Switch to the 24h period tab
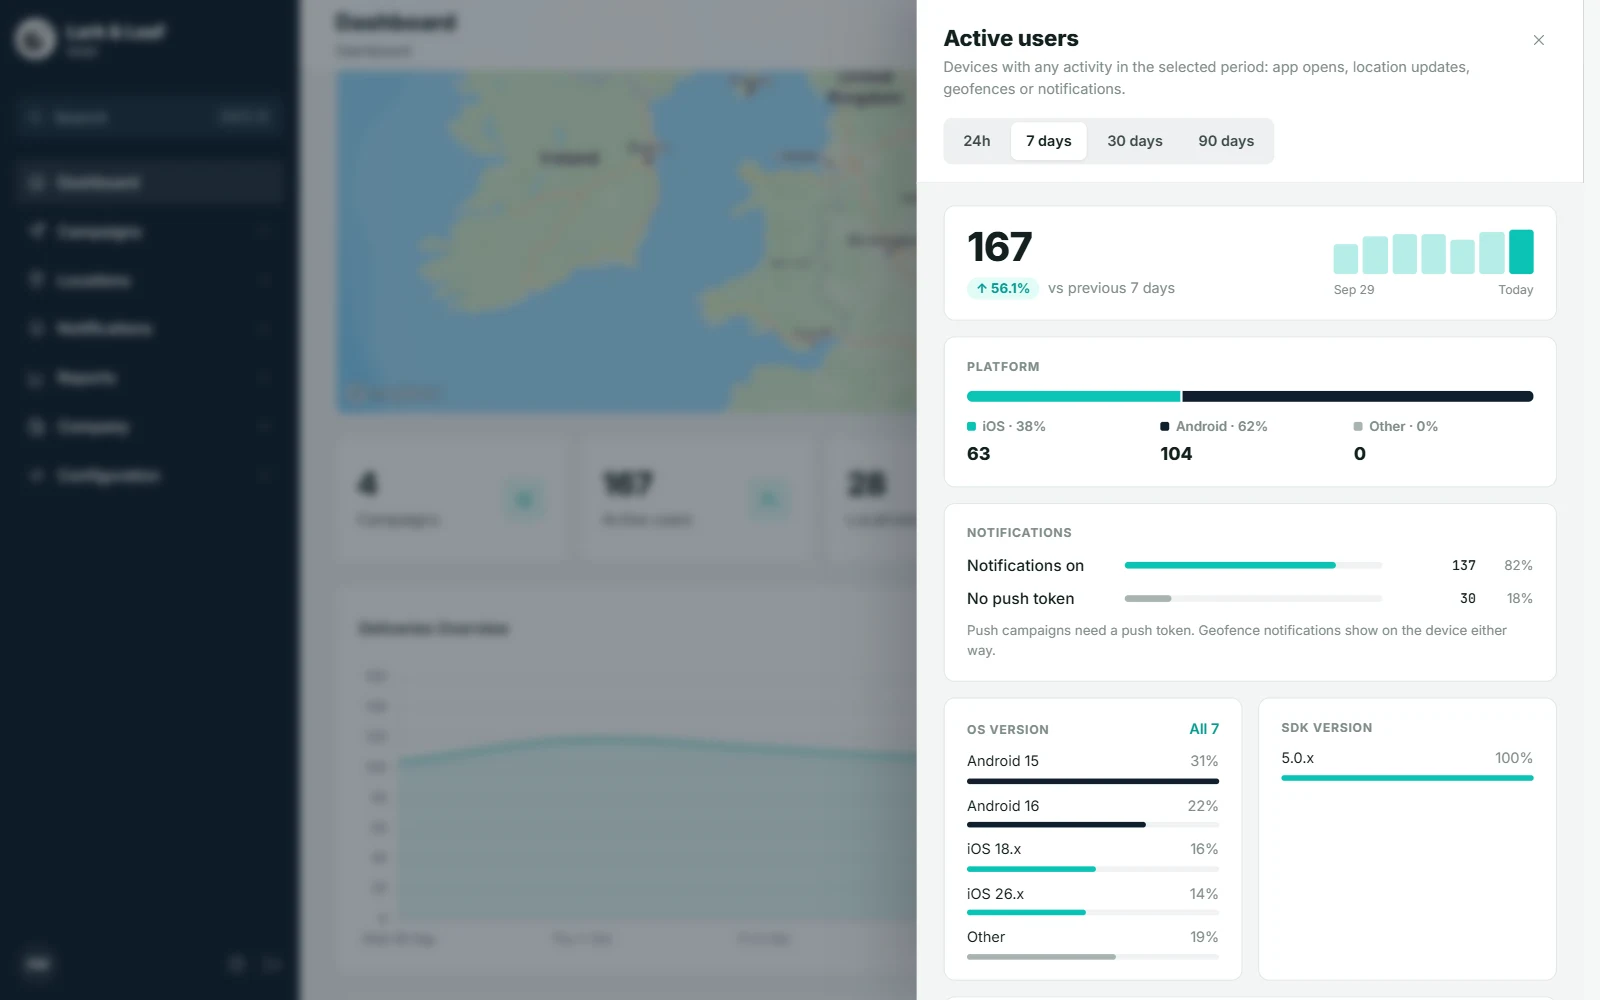This screenshot has width=1600, height=1000. (x=976, y=141)
